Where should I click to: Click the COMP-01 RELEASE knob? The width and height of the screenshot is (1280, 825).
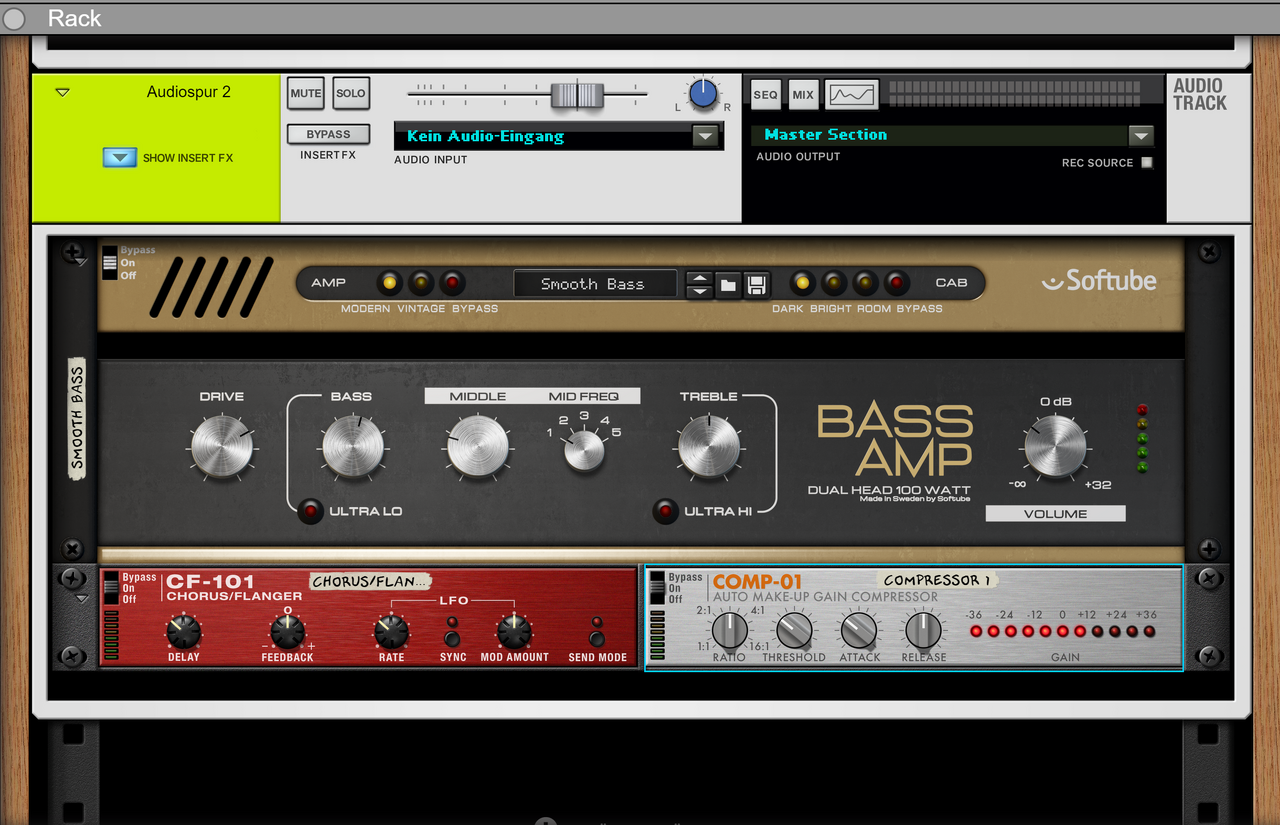coord(924,630)
